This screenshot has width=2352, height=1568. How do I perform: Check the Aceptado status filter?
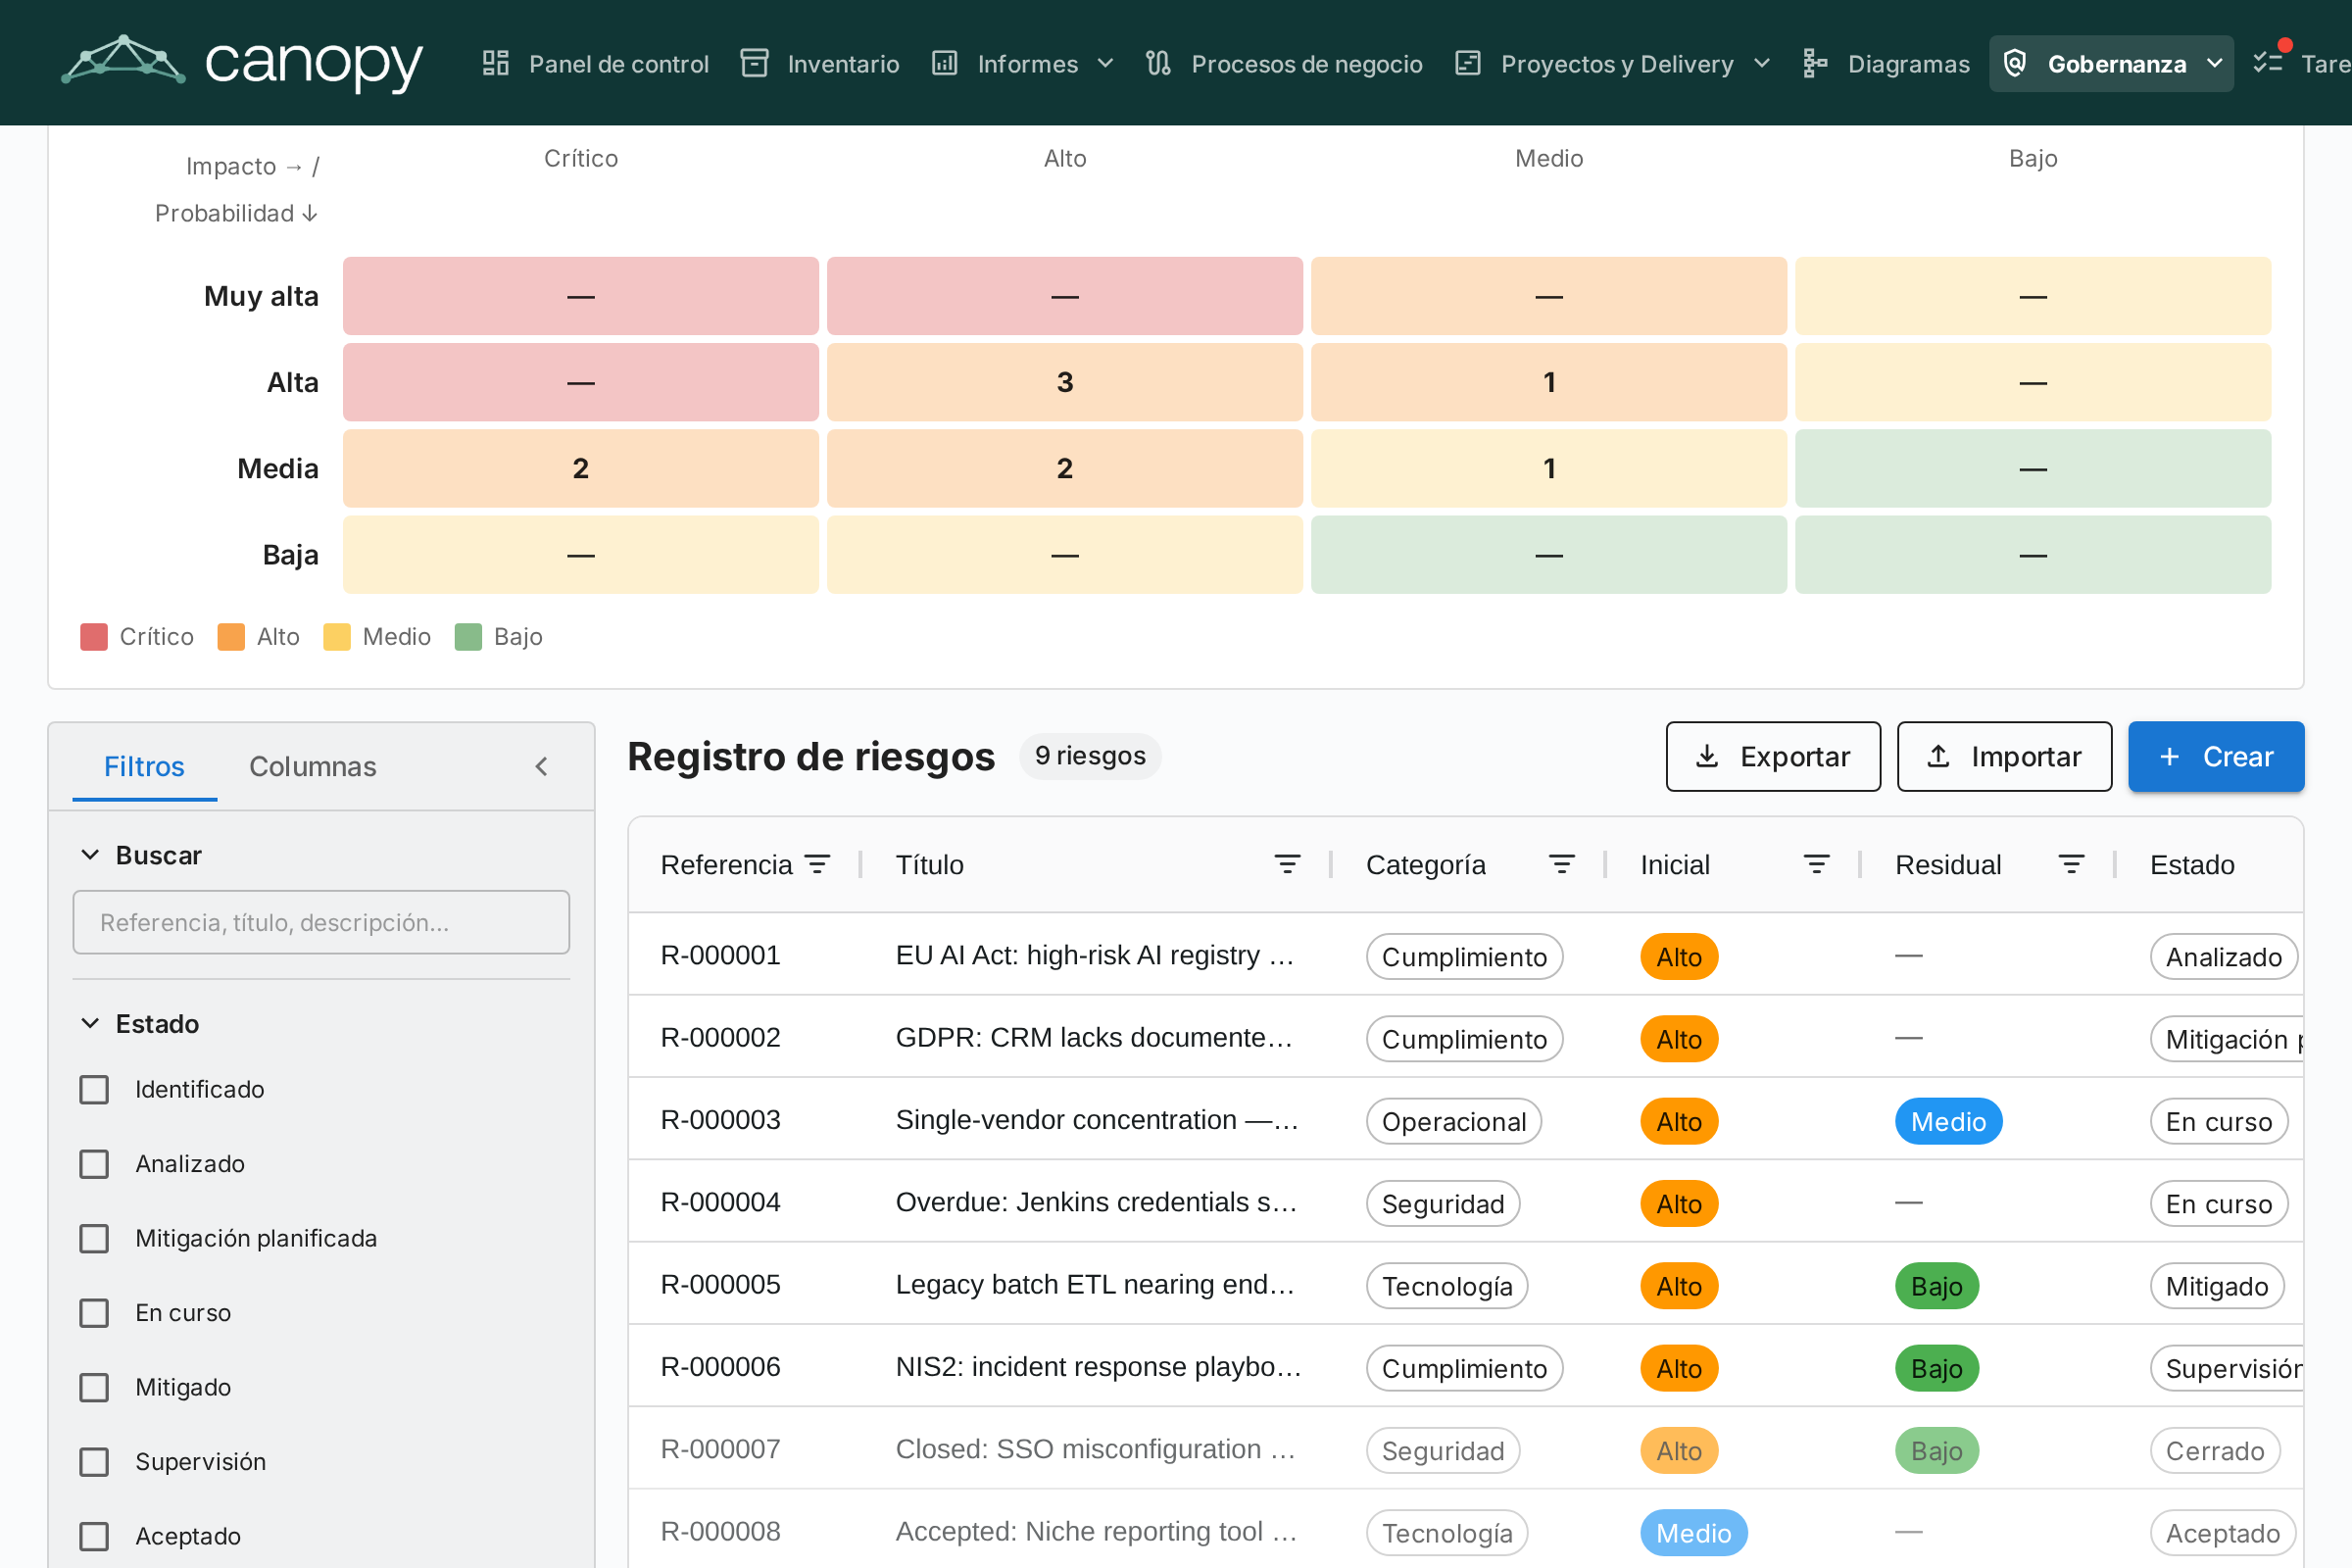point(94,1537)
